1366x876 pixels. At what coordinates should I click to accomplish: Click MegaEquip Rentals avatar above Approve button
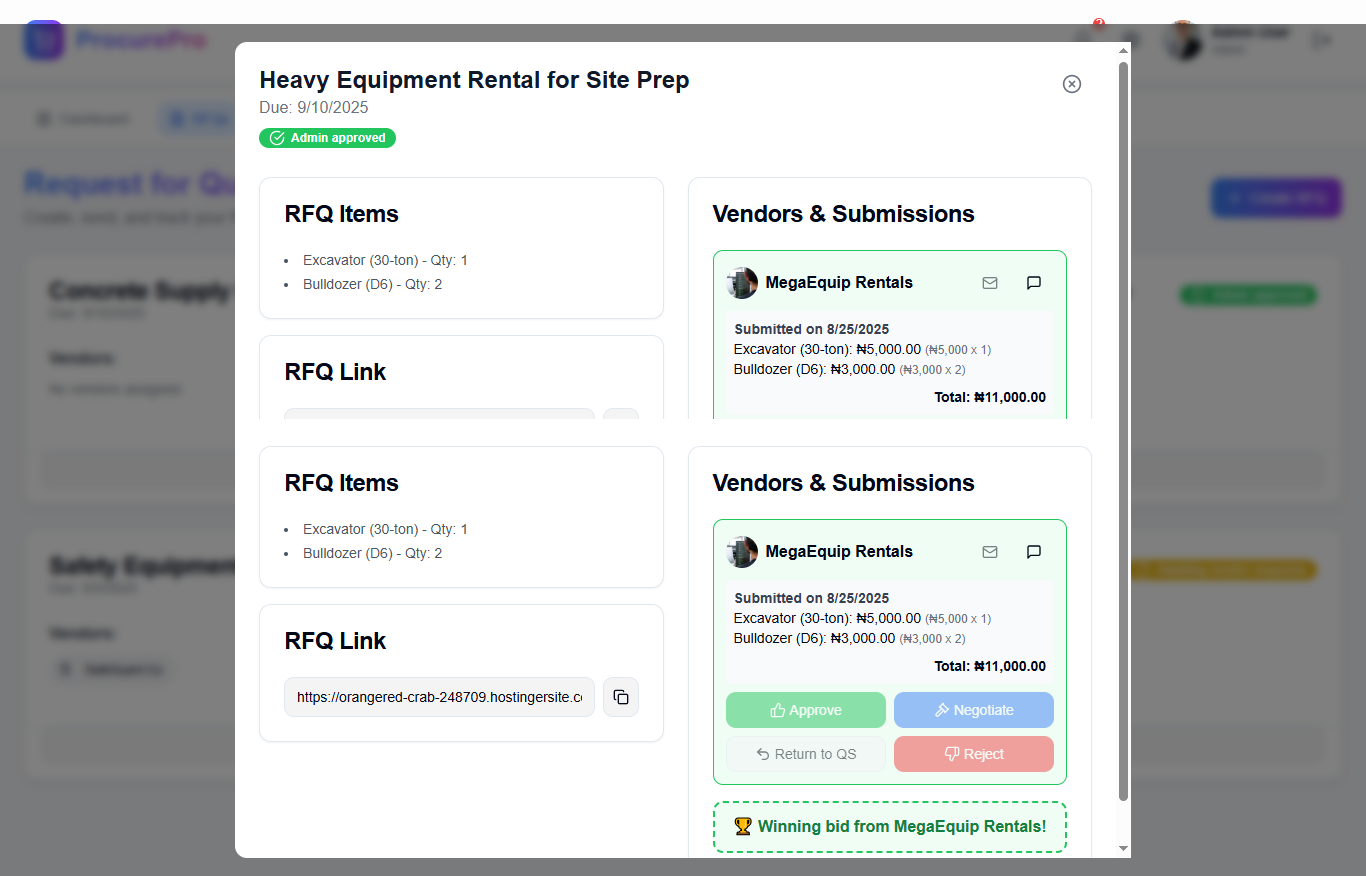(742, 552)
